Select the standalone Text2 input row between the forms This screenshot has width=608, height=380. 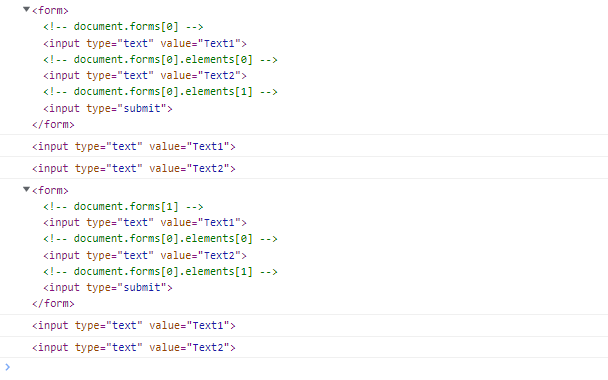pyautogui.click(x=134, y=169)
